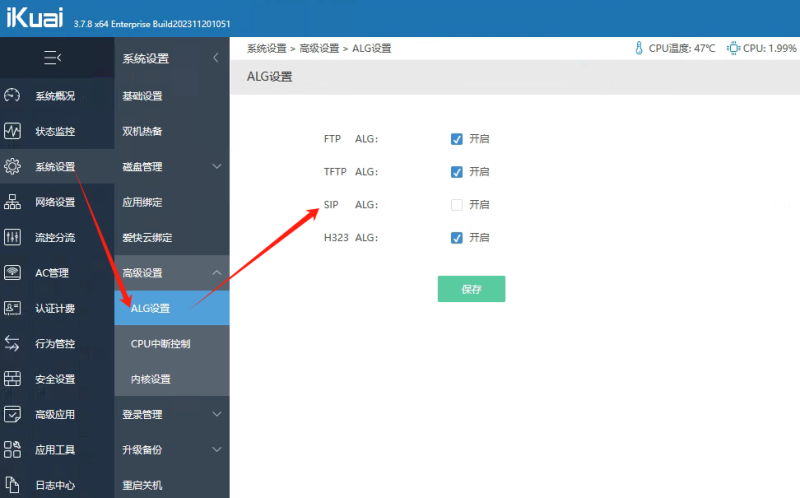Click the 流控分流 sliders icon

pos(13,237)
